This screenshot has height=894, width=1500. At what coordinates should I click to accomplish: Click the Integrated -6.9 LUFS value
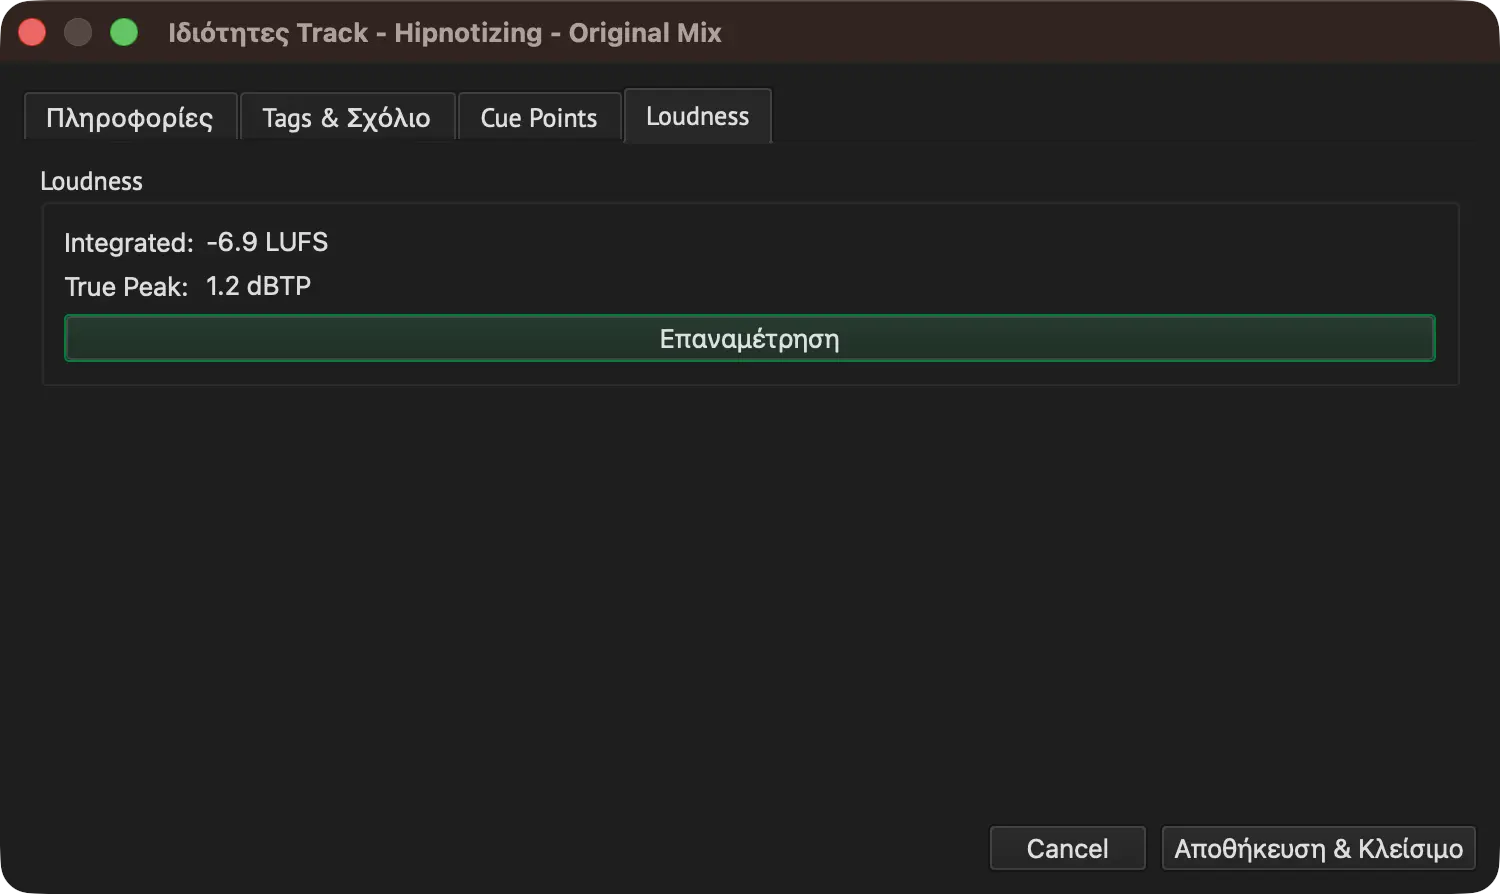point(267,242)
